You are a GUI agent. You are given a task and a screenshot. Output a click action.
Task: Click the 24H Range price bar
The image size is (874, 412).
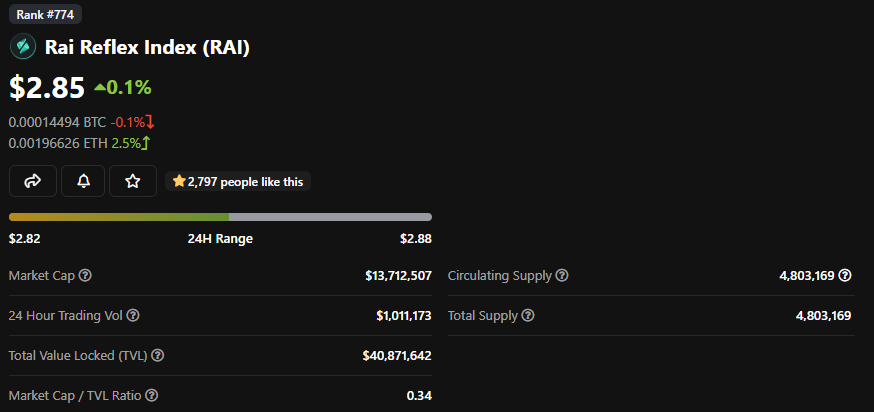point(220,216)
